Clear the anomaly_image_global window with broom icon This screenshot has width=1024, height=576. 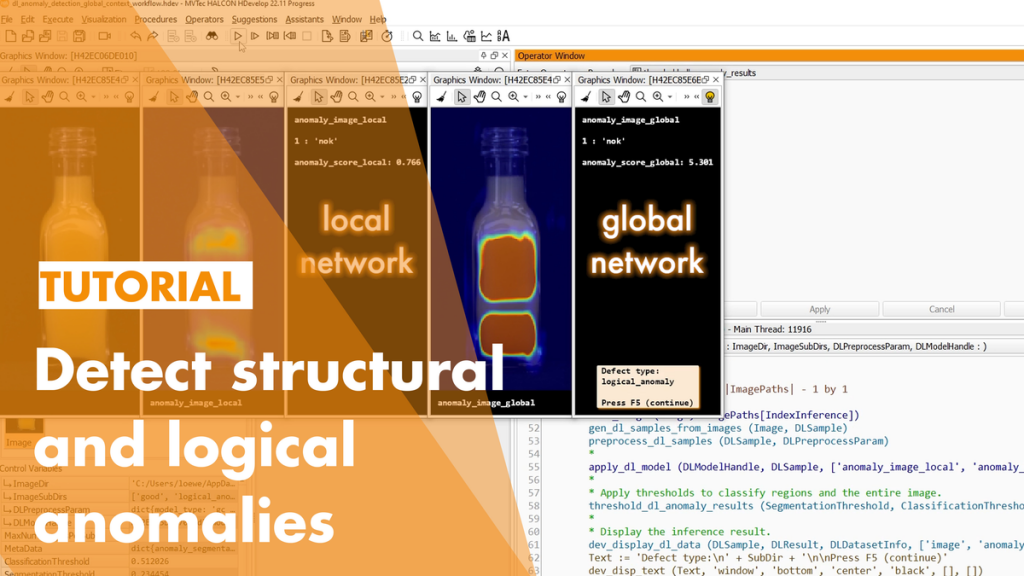tap(442, 97)
